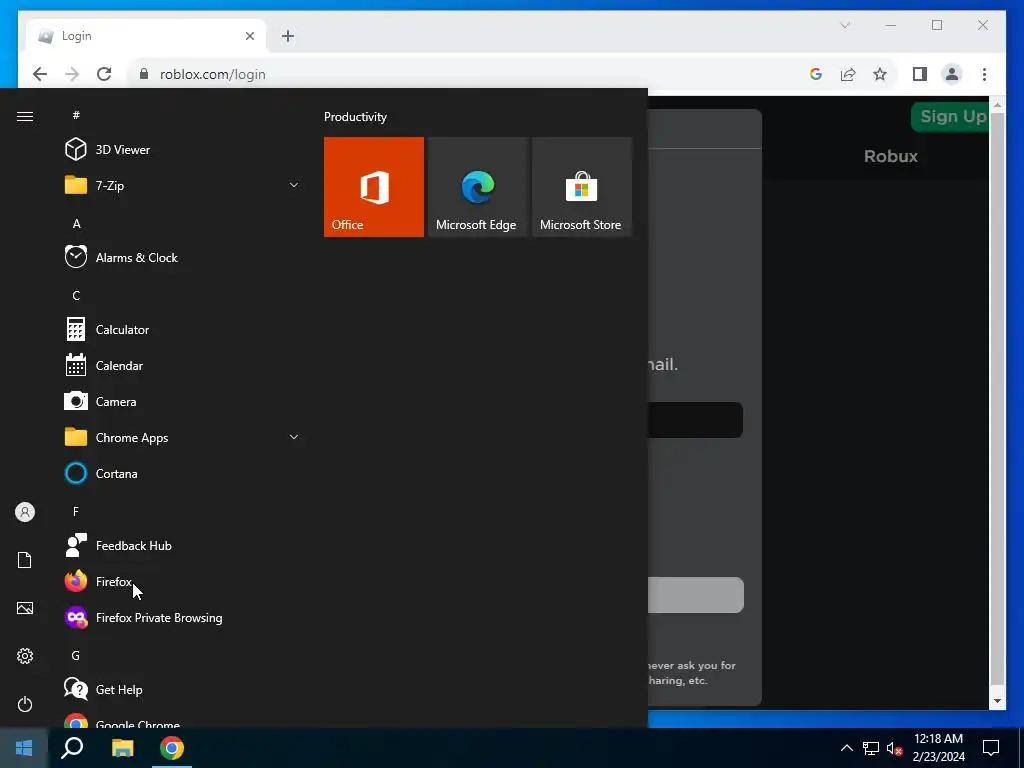Open Feedback Hub

click(x=183, y=545)
